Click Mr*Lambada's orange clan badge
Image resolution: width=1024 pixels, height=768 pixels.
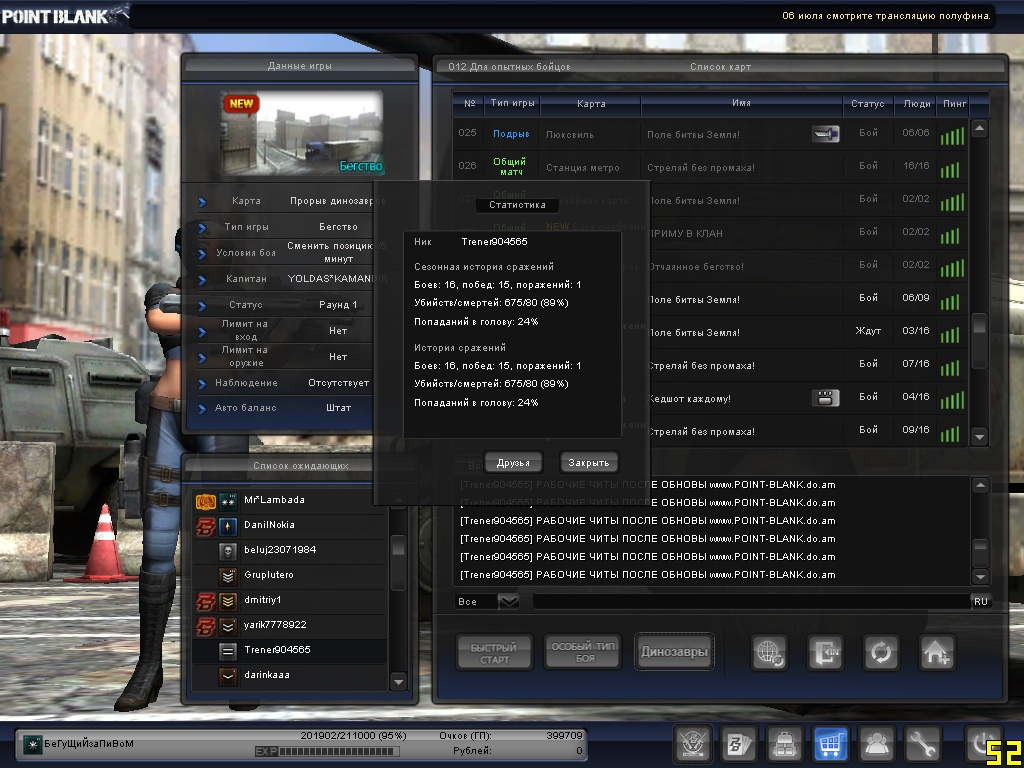click(x=206, y=501)
